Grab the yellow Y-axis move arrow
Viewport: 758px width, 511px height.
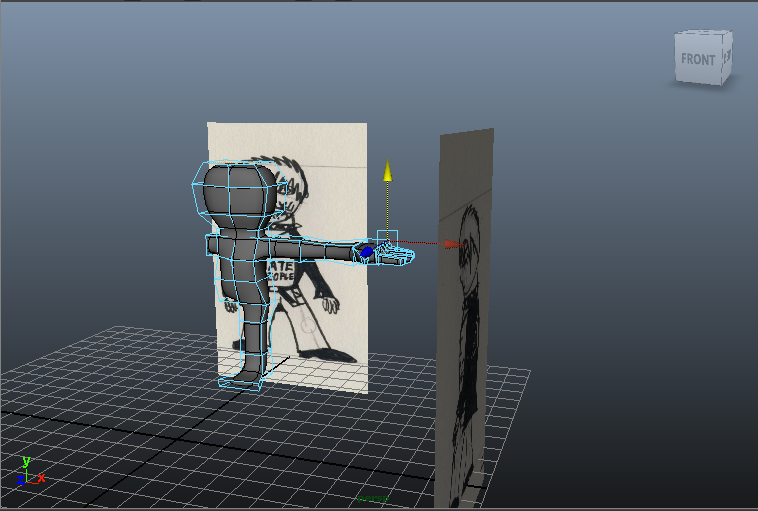387,171
